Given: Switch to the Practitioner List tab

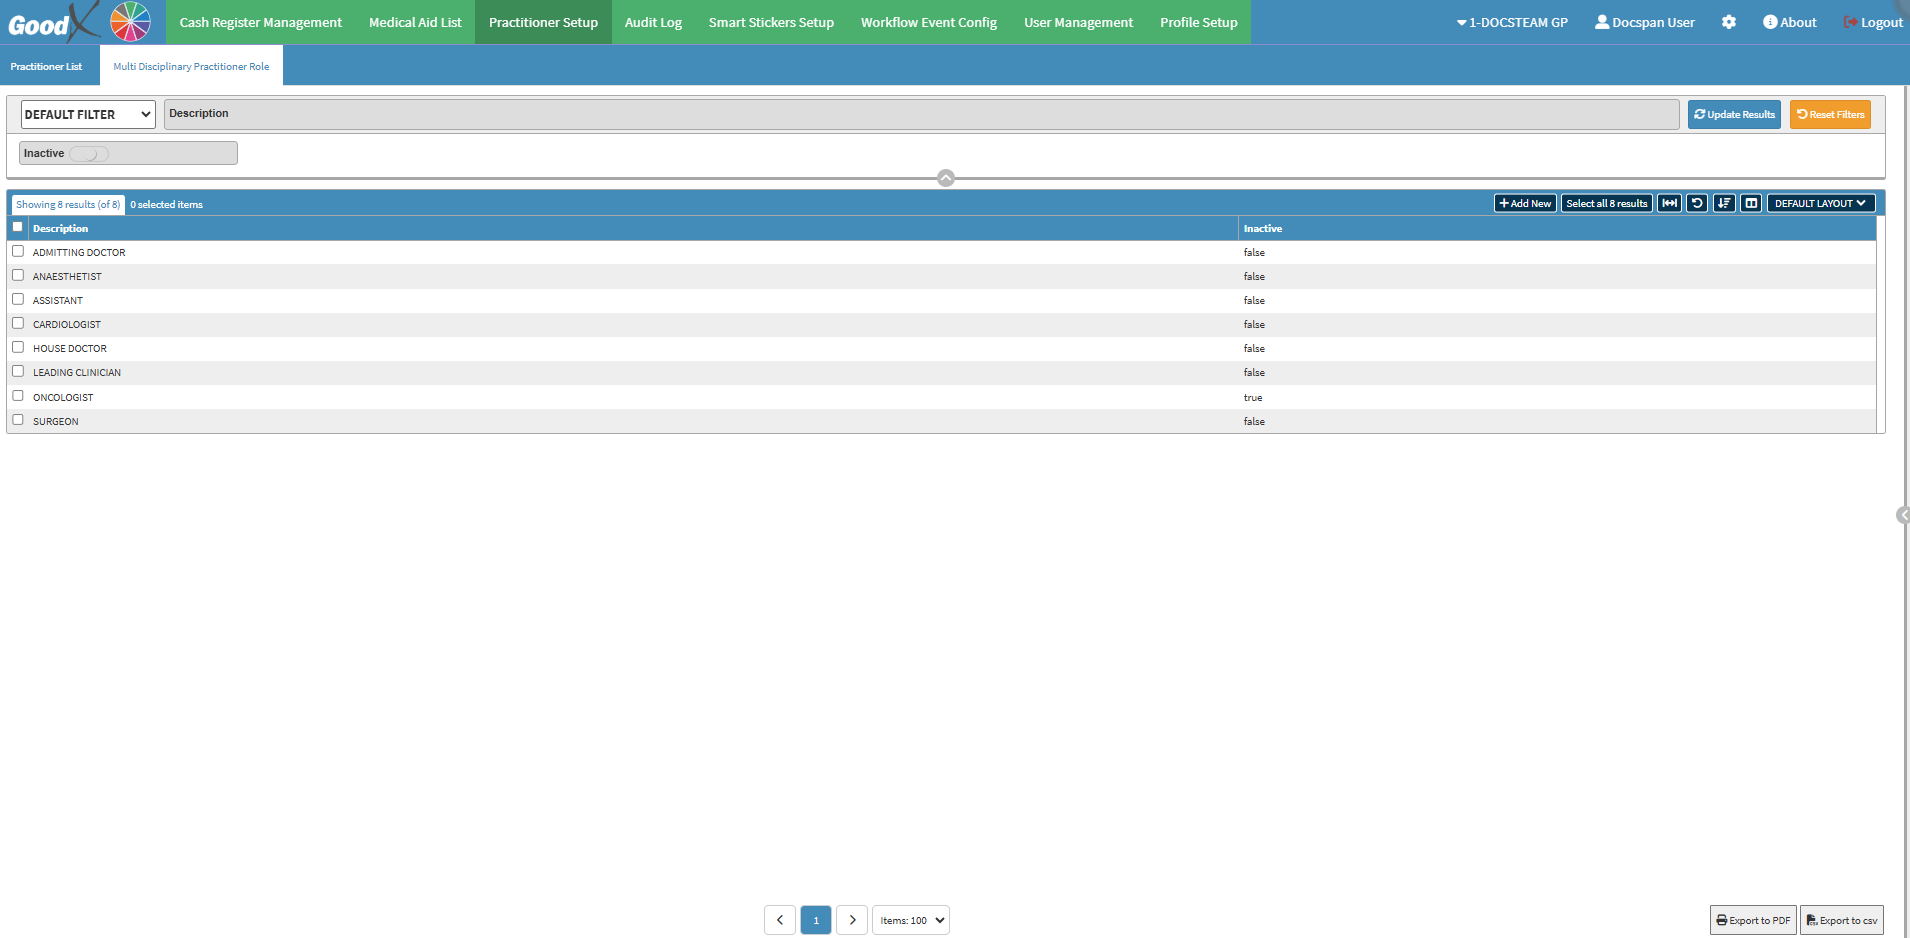Looking at the screenshot, I should (46, 66).
